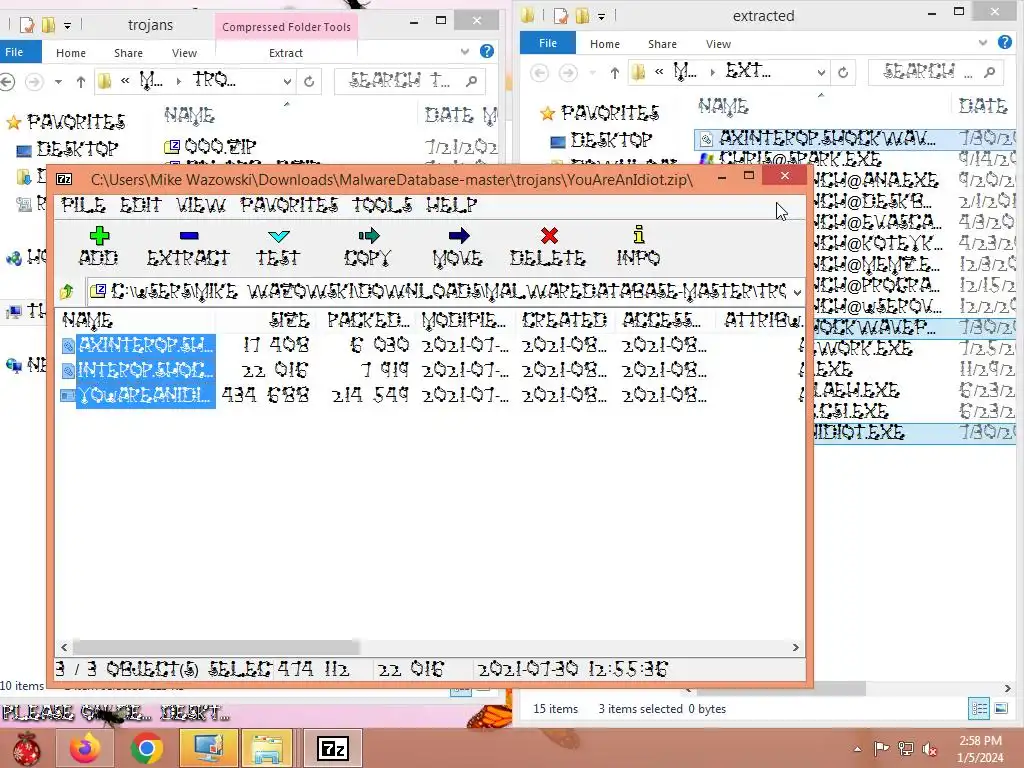Click the 7z icon in the title bar

(x=64, y=179)
